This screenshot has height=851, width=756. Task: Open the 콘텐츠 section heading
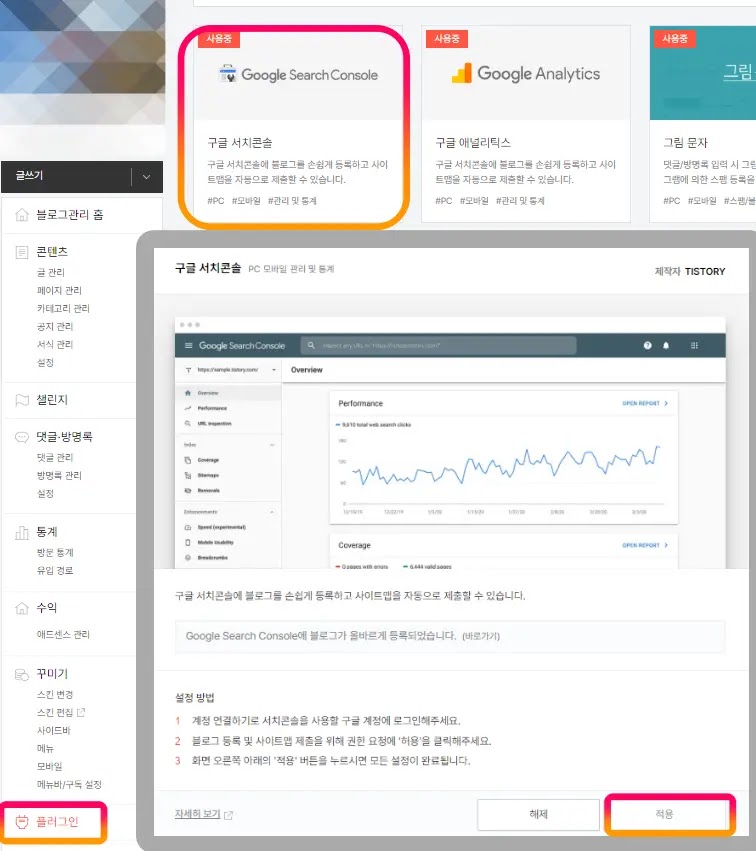52,252
